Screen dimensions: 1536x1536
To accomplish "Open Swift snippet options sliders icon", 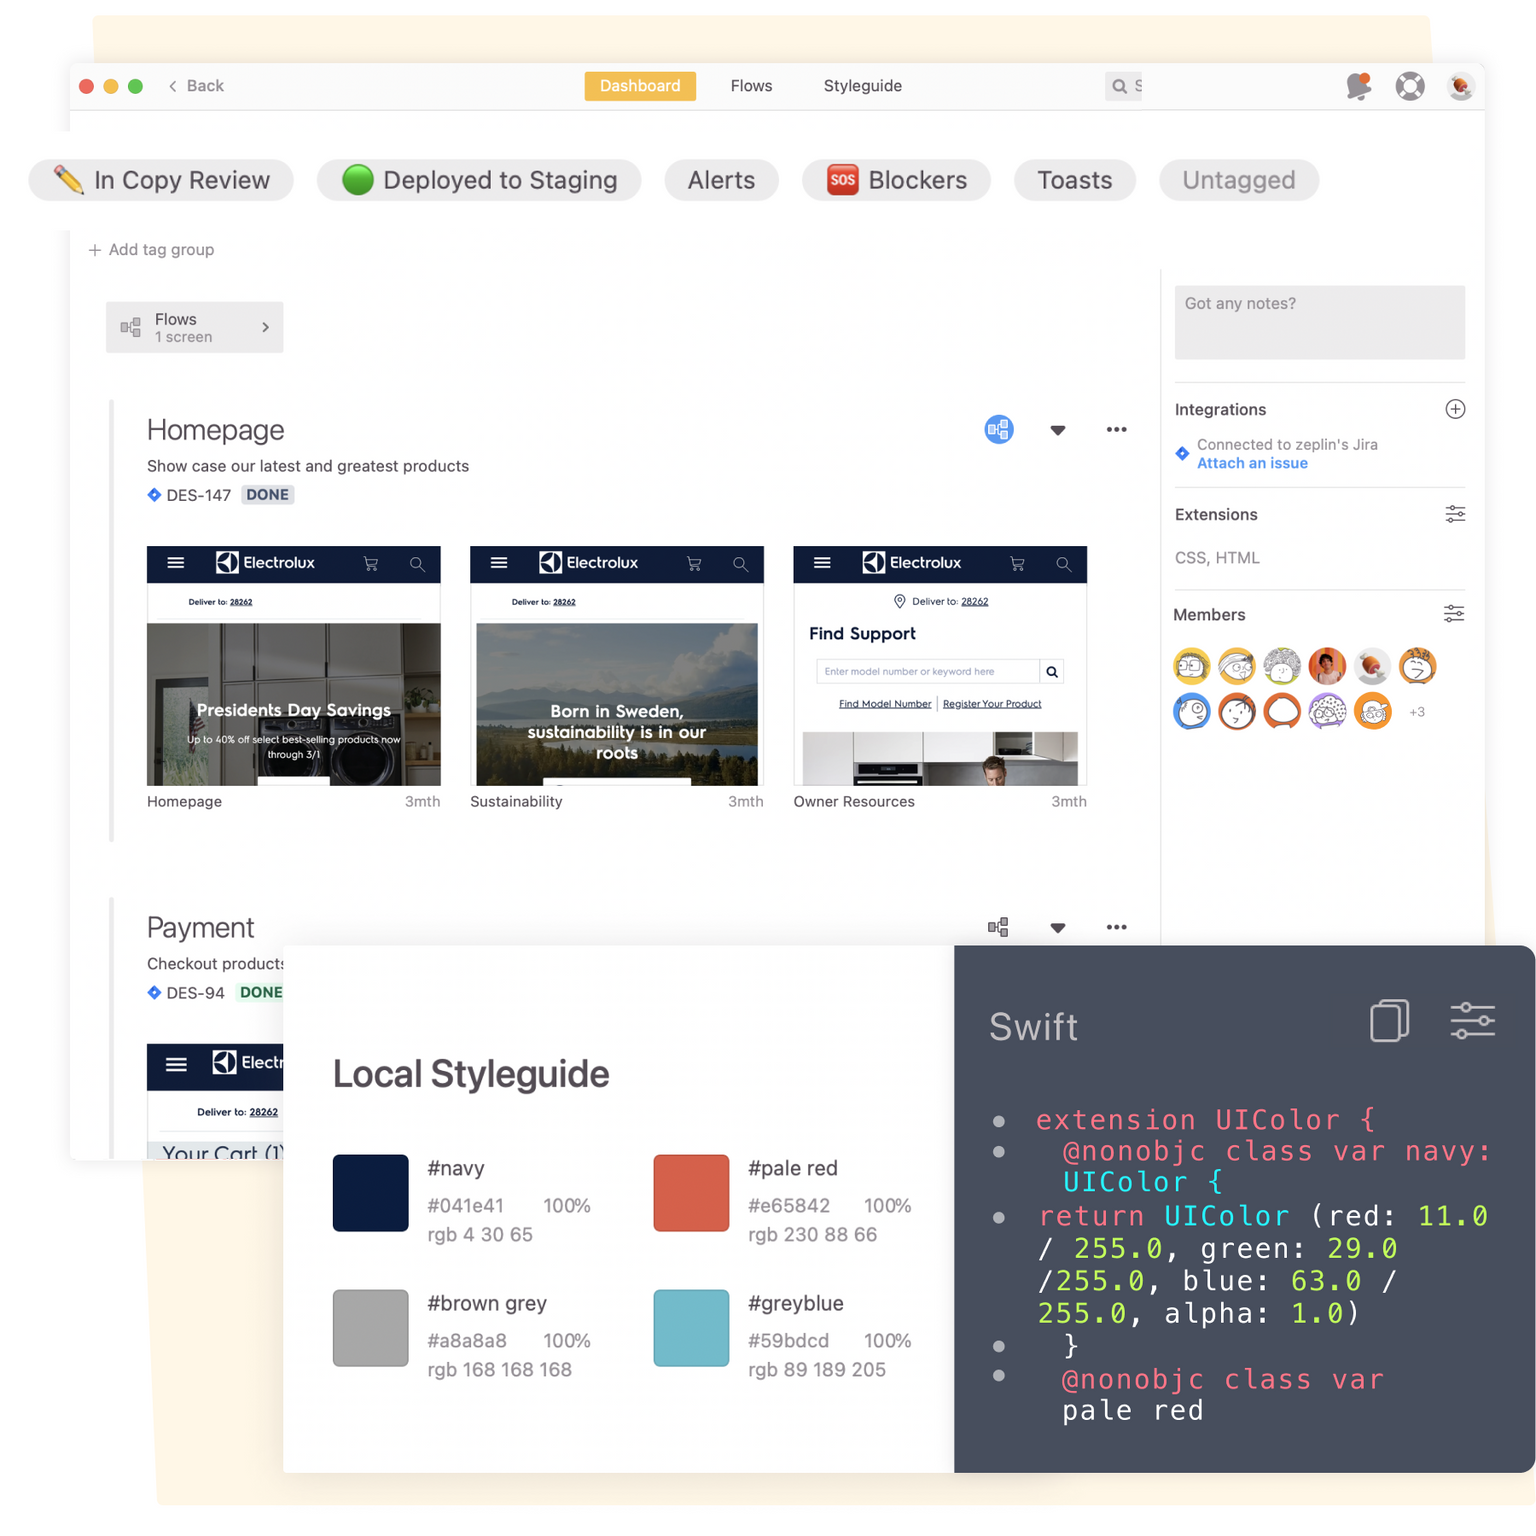I will tap(1472, 1021).
